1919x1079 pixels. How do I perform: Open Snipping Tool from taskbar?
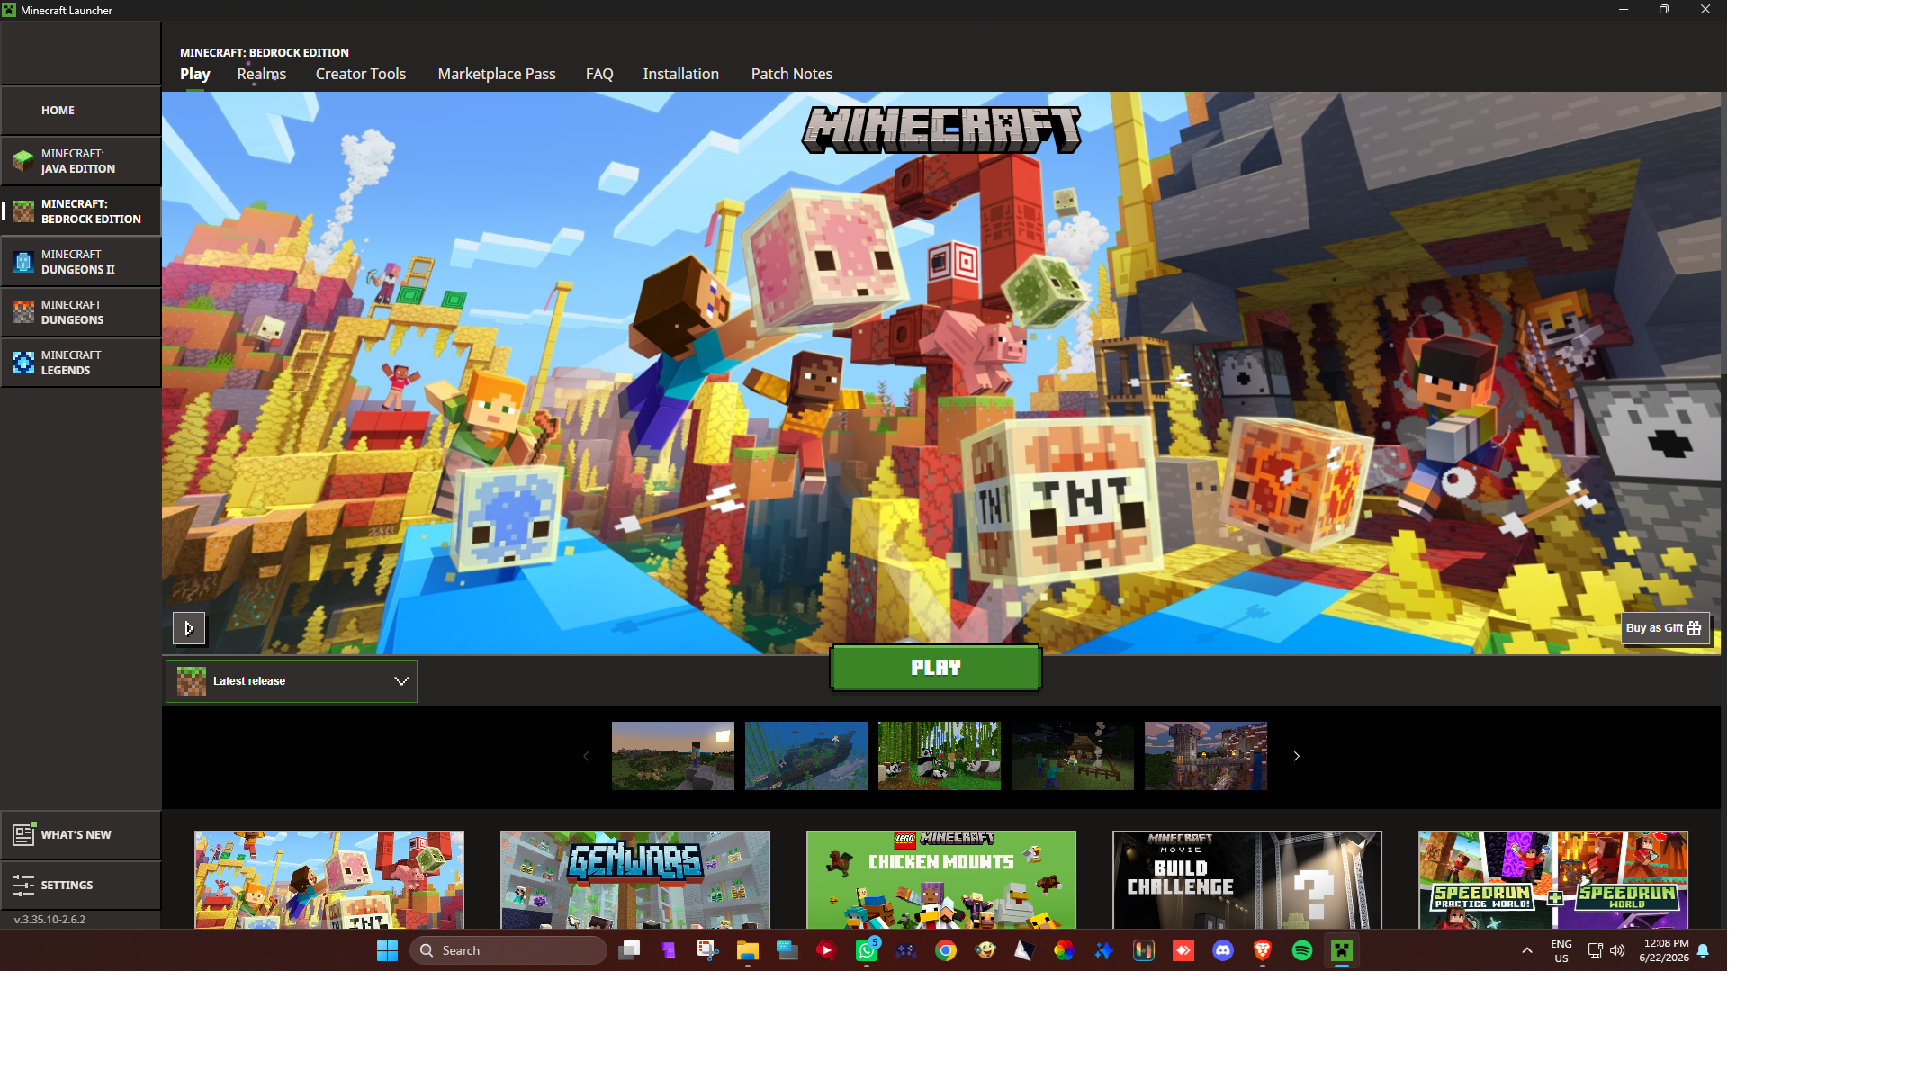coord(708,951)
